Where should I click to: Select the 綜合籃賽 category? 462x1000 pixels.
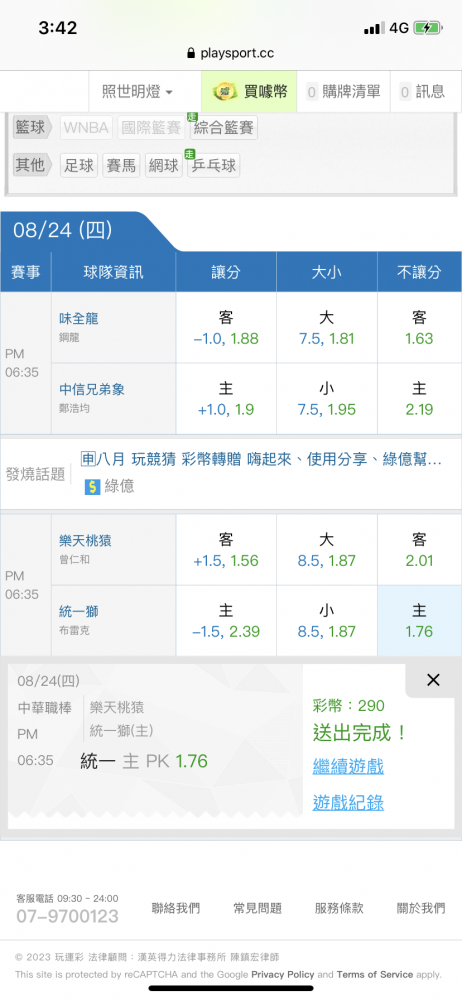click(223, 128)
